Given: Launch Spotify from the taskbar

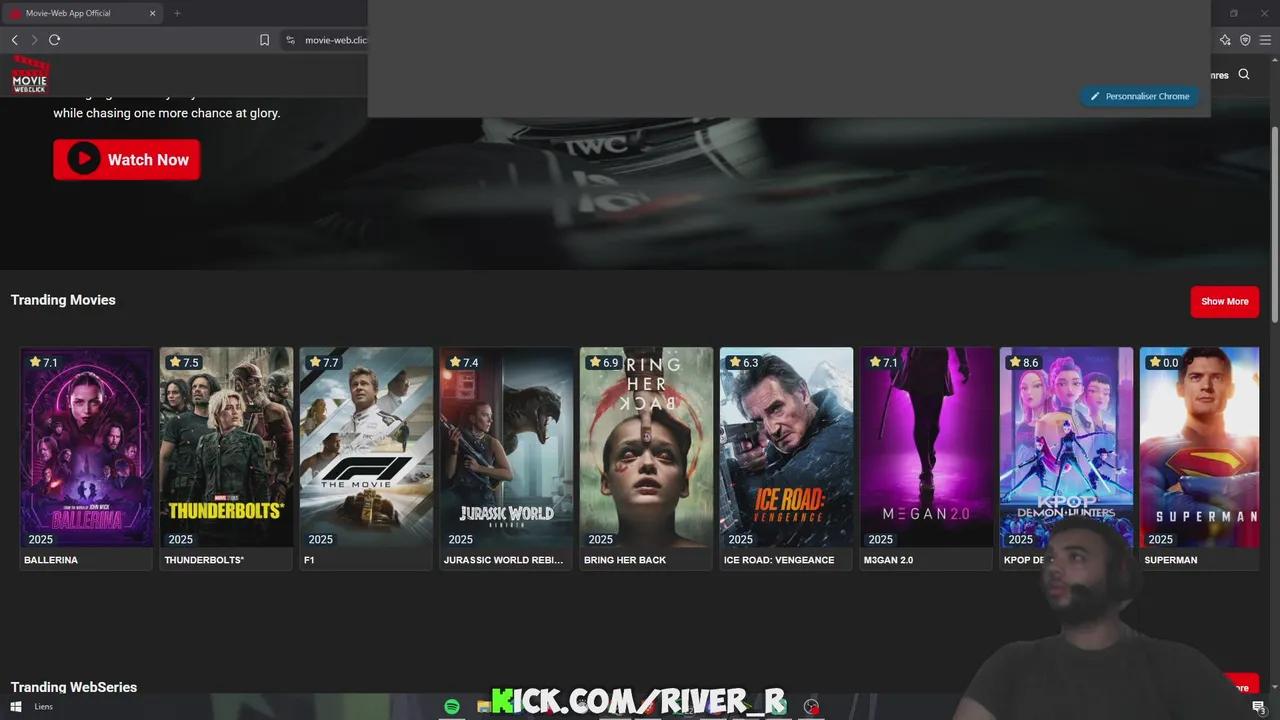Looking at the screenshot, I should [451, 706].
